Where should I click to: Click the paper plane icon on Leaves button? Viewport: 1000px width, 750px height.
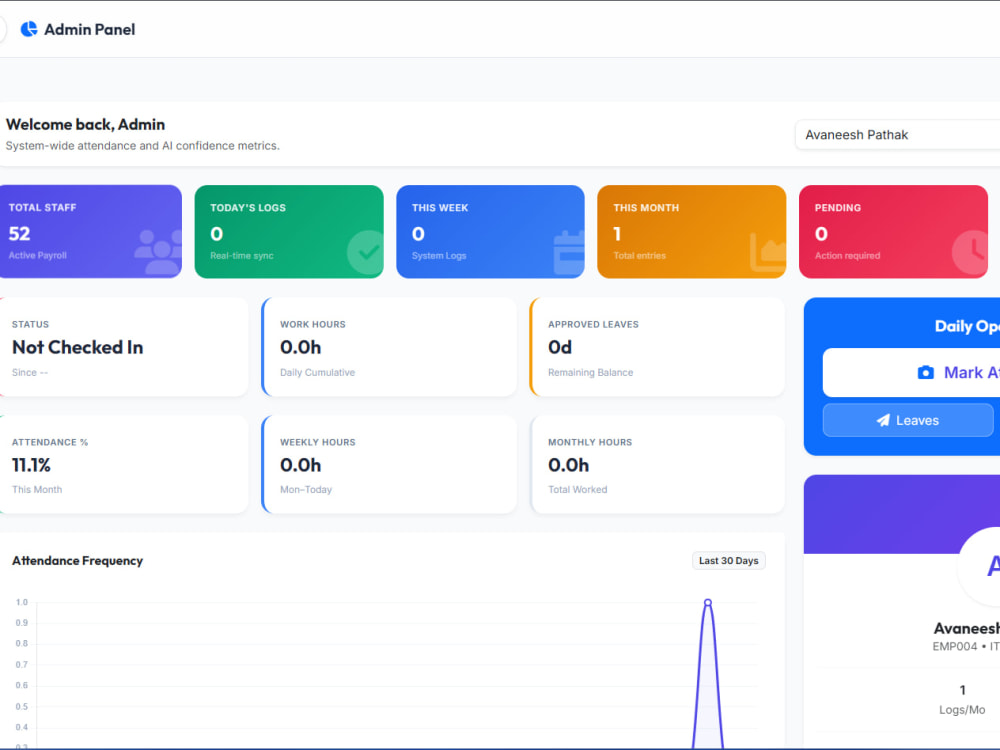click(883, 420)
